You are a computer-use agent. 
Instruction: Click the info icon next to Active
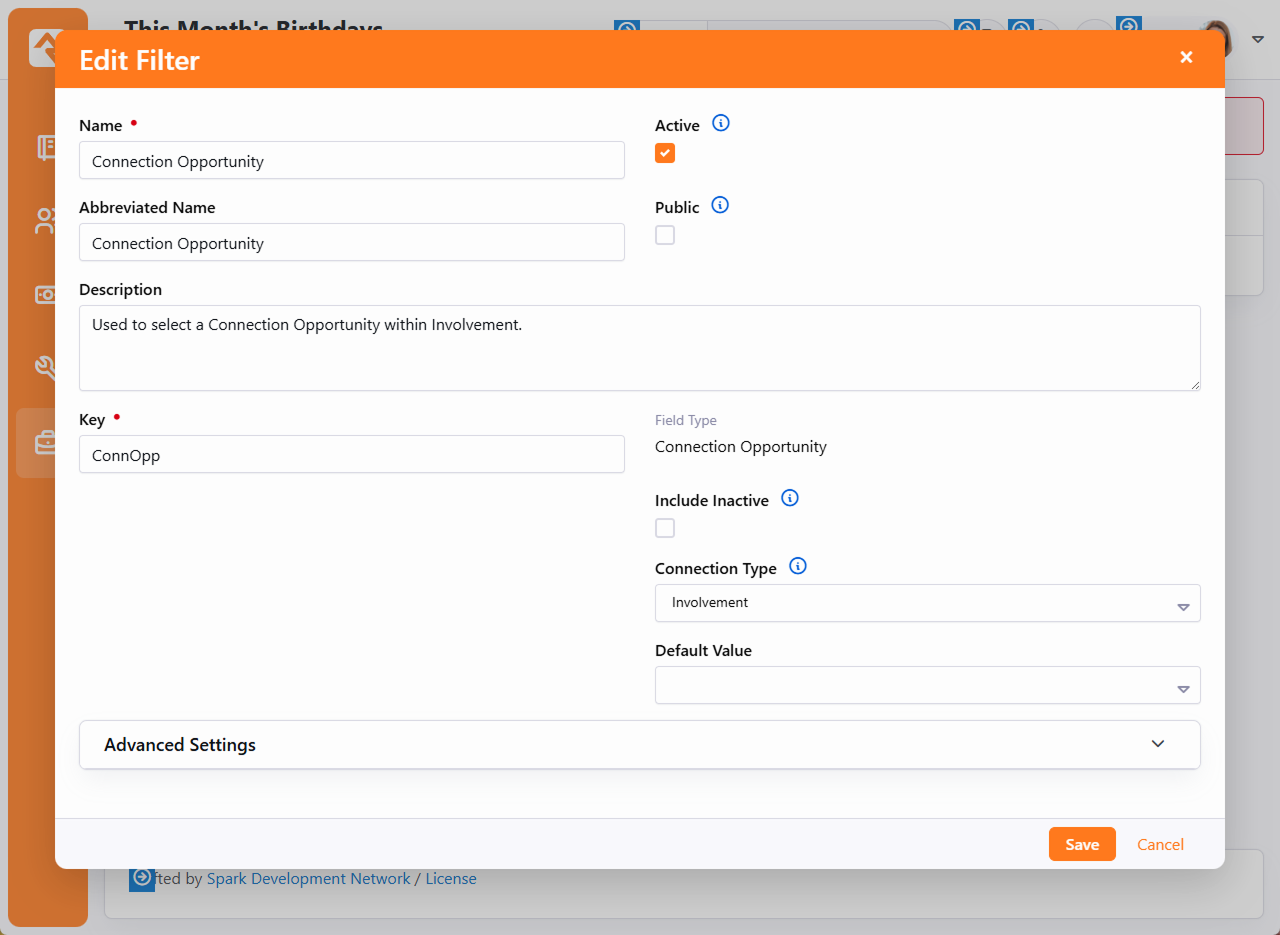720,124
